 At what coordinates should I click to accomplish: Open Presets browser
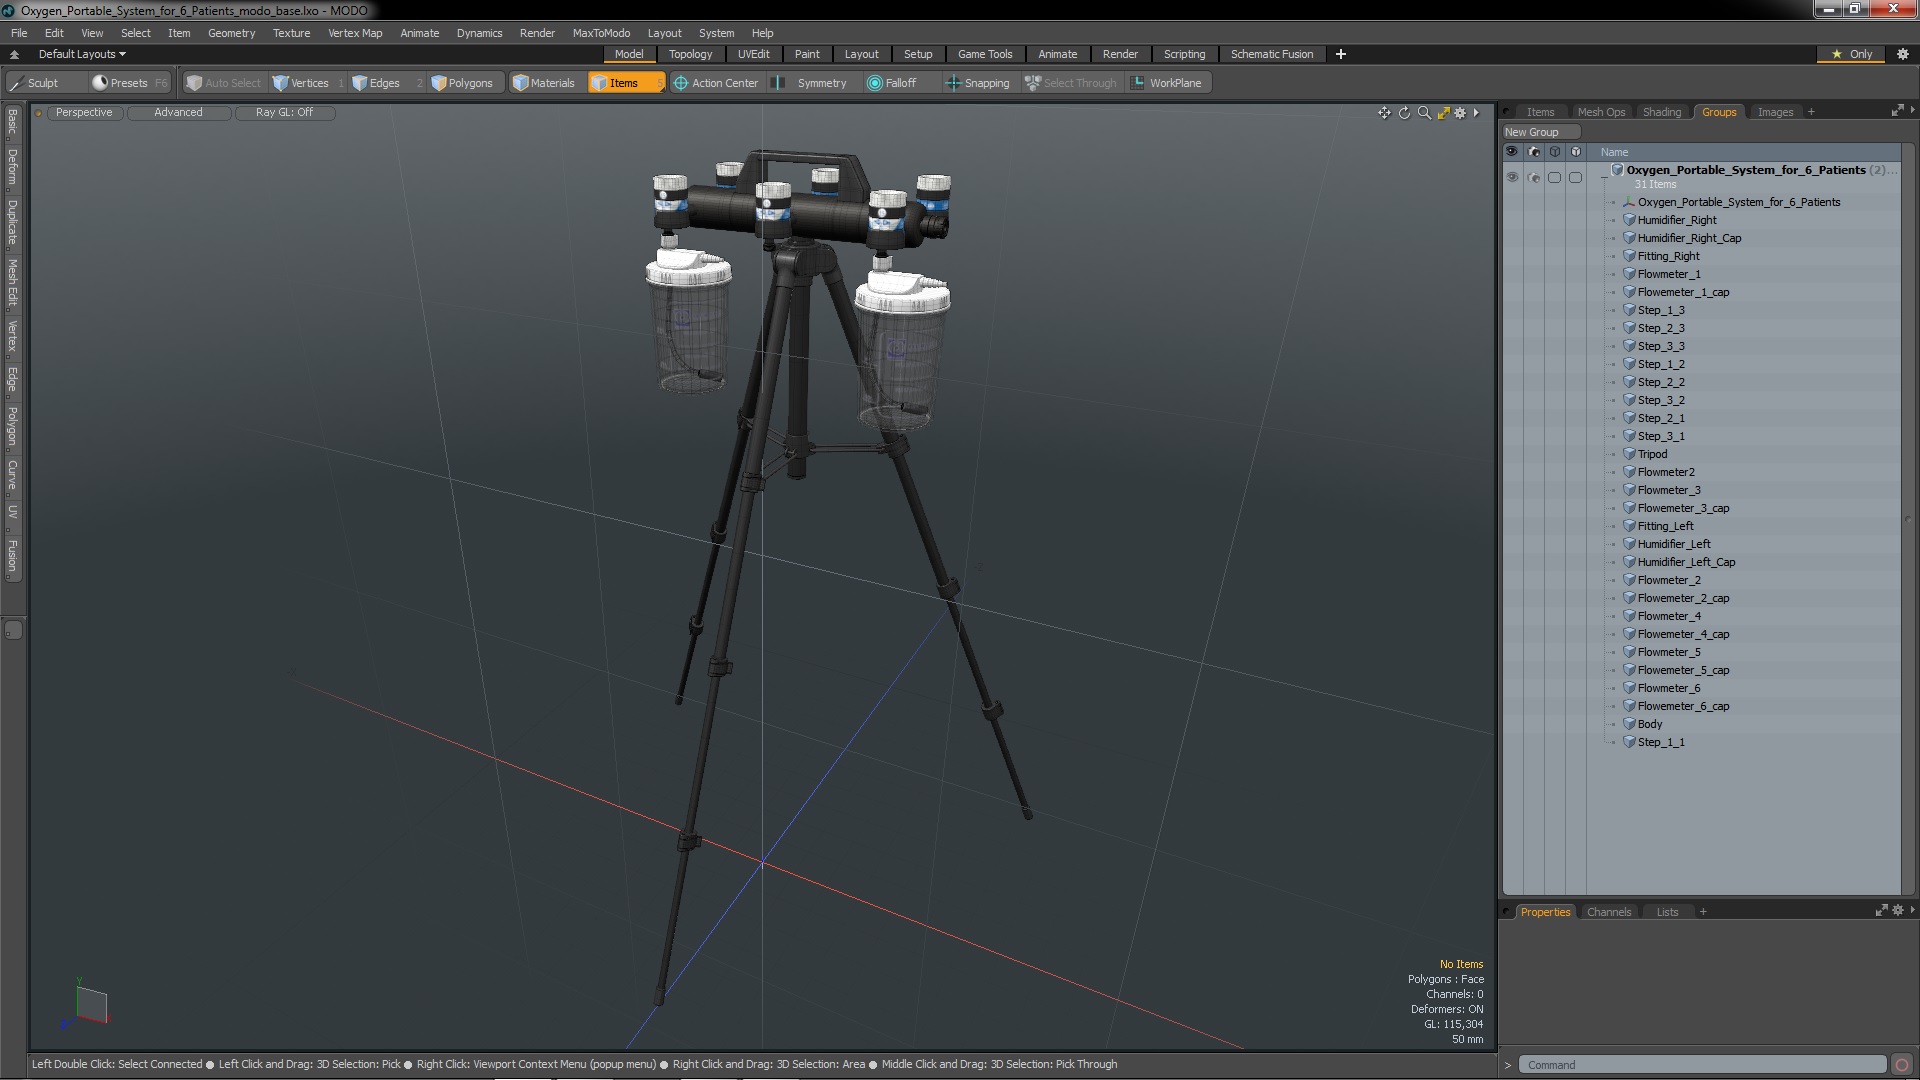pyautogui.click(x=129, y=83)
